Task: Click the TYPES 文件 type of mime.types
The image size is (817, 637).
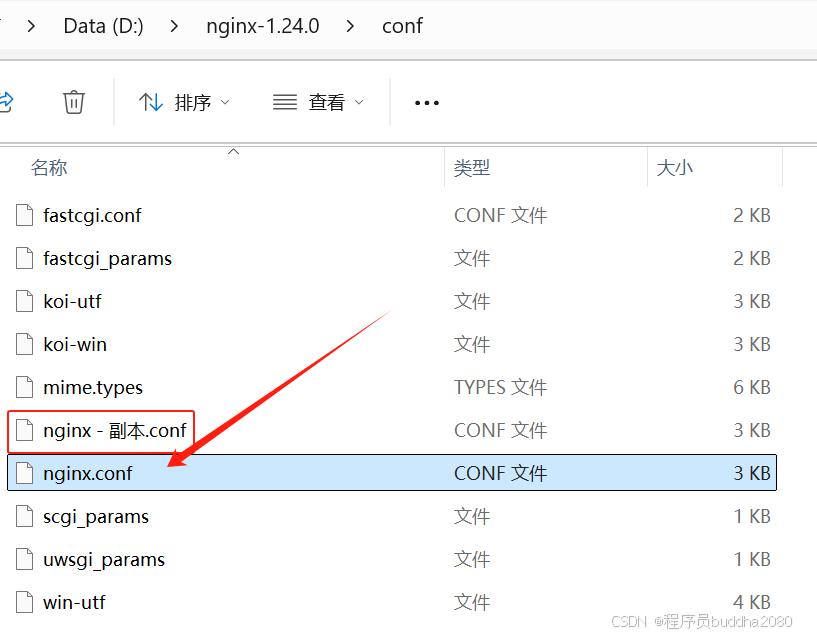Action: click(x=500, y=388)
